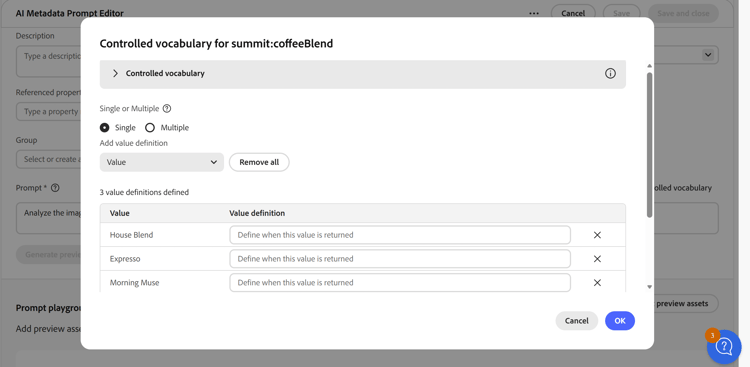Open the Value dropdown under Add value definition
Image resolution: width=750 pixels, height=367 pixels.
pyautogui.click(x=162, y=162)
